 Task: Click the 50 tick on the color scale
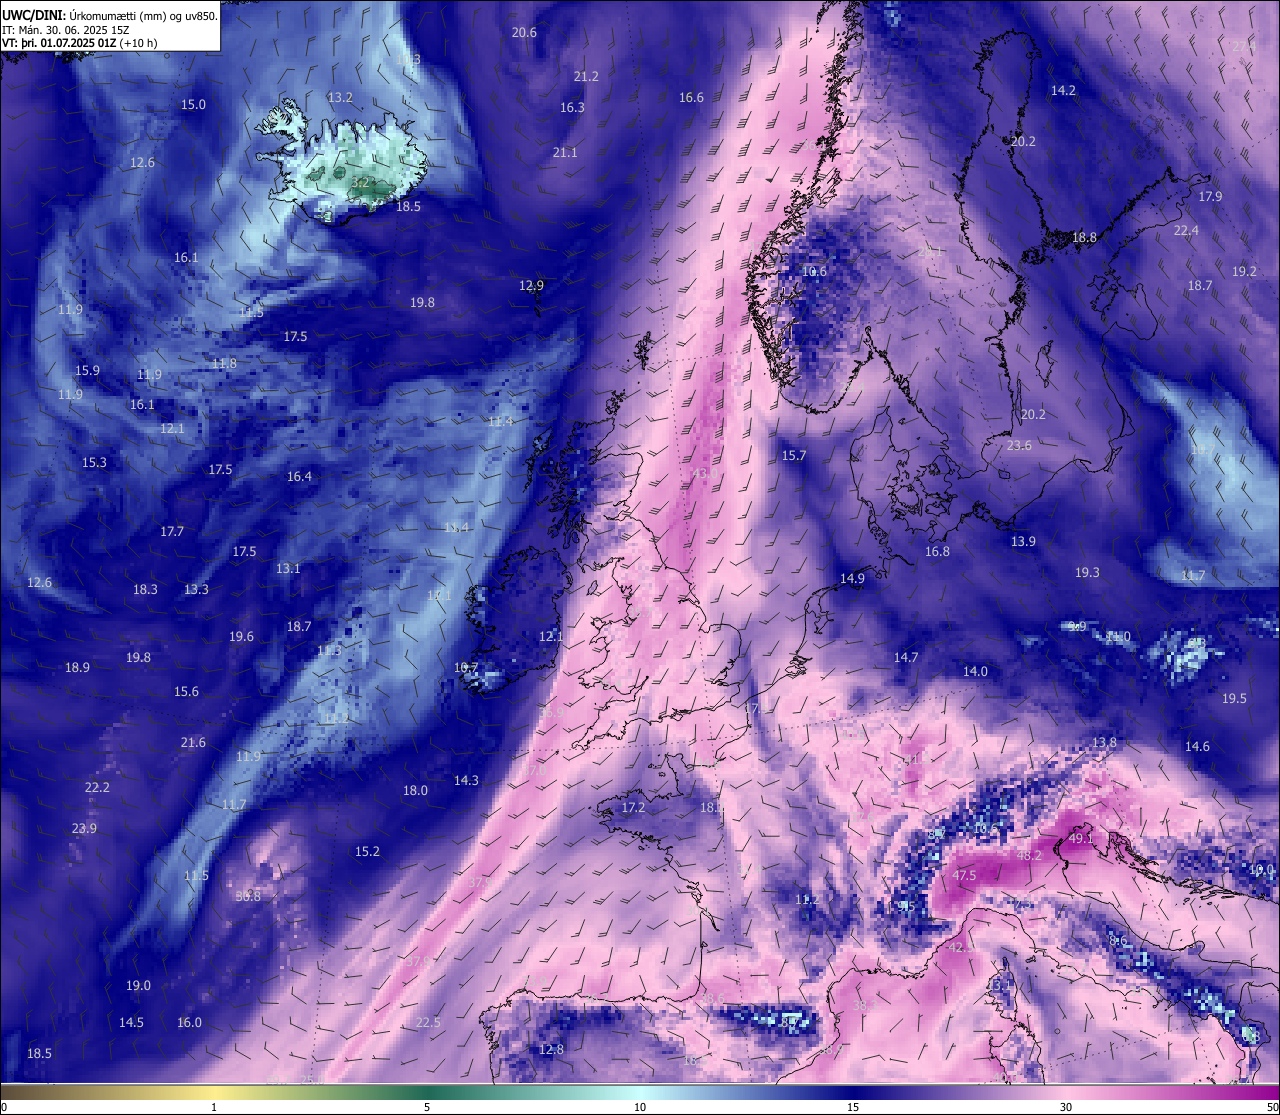coord(1272,1107)
